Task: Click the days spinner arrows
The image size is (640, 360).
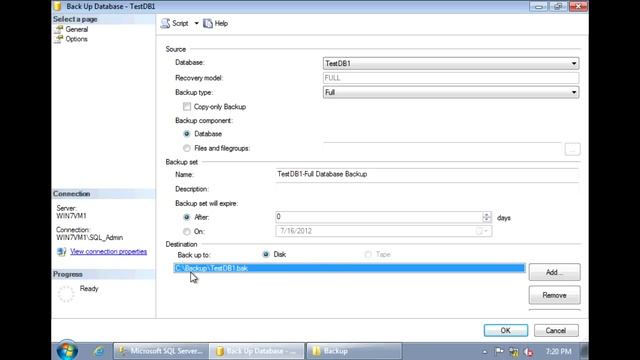Action: [487, 217]
